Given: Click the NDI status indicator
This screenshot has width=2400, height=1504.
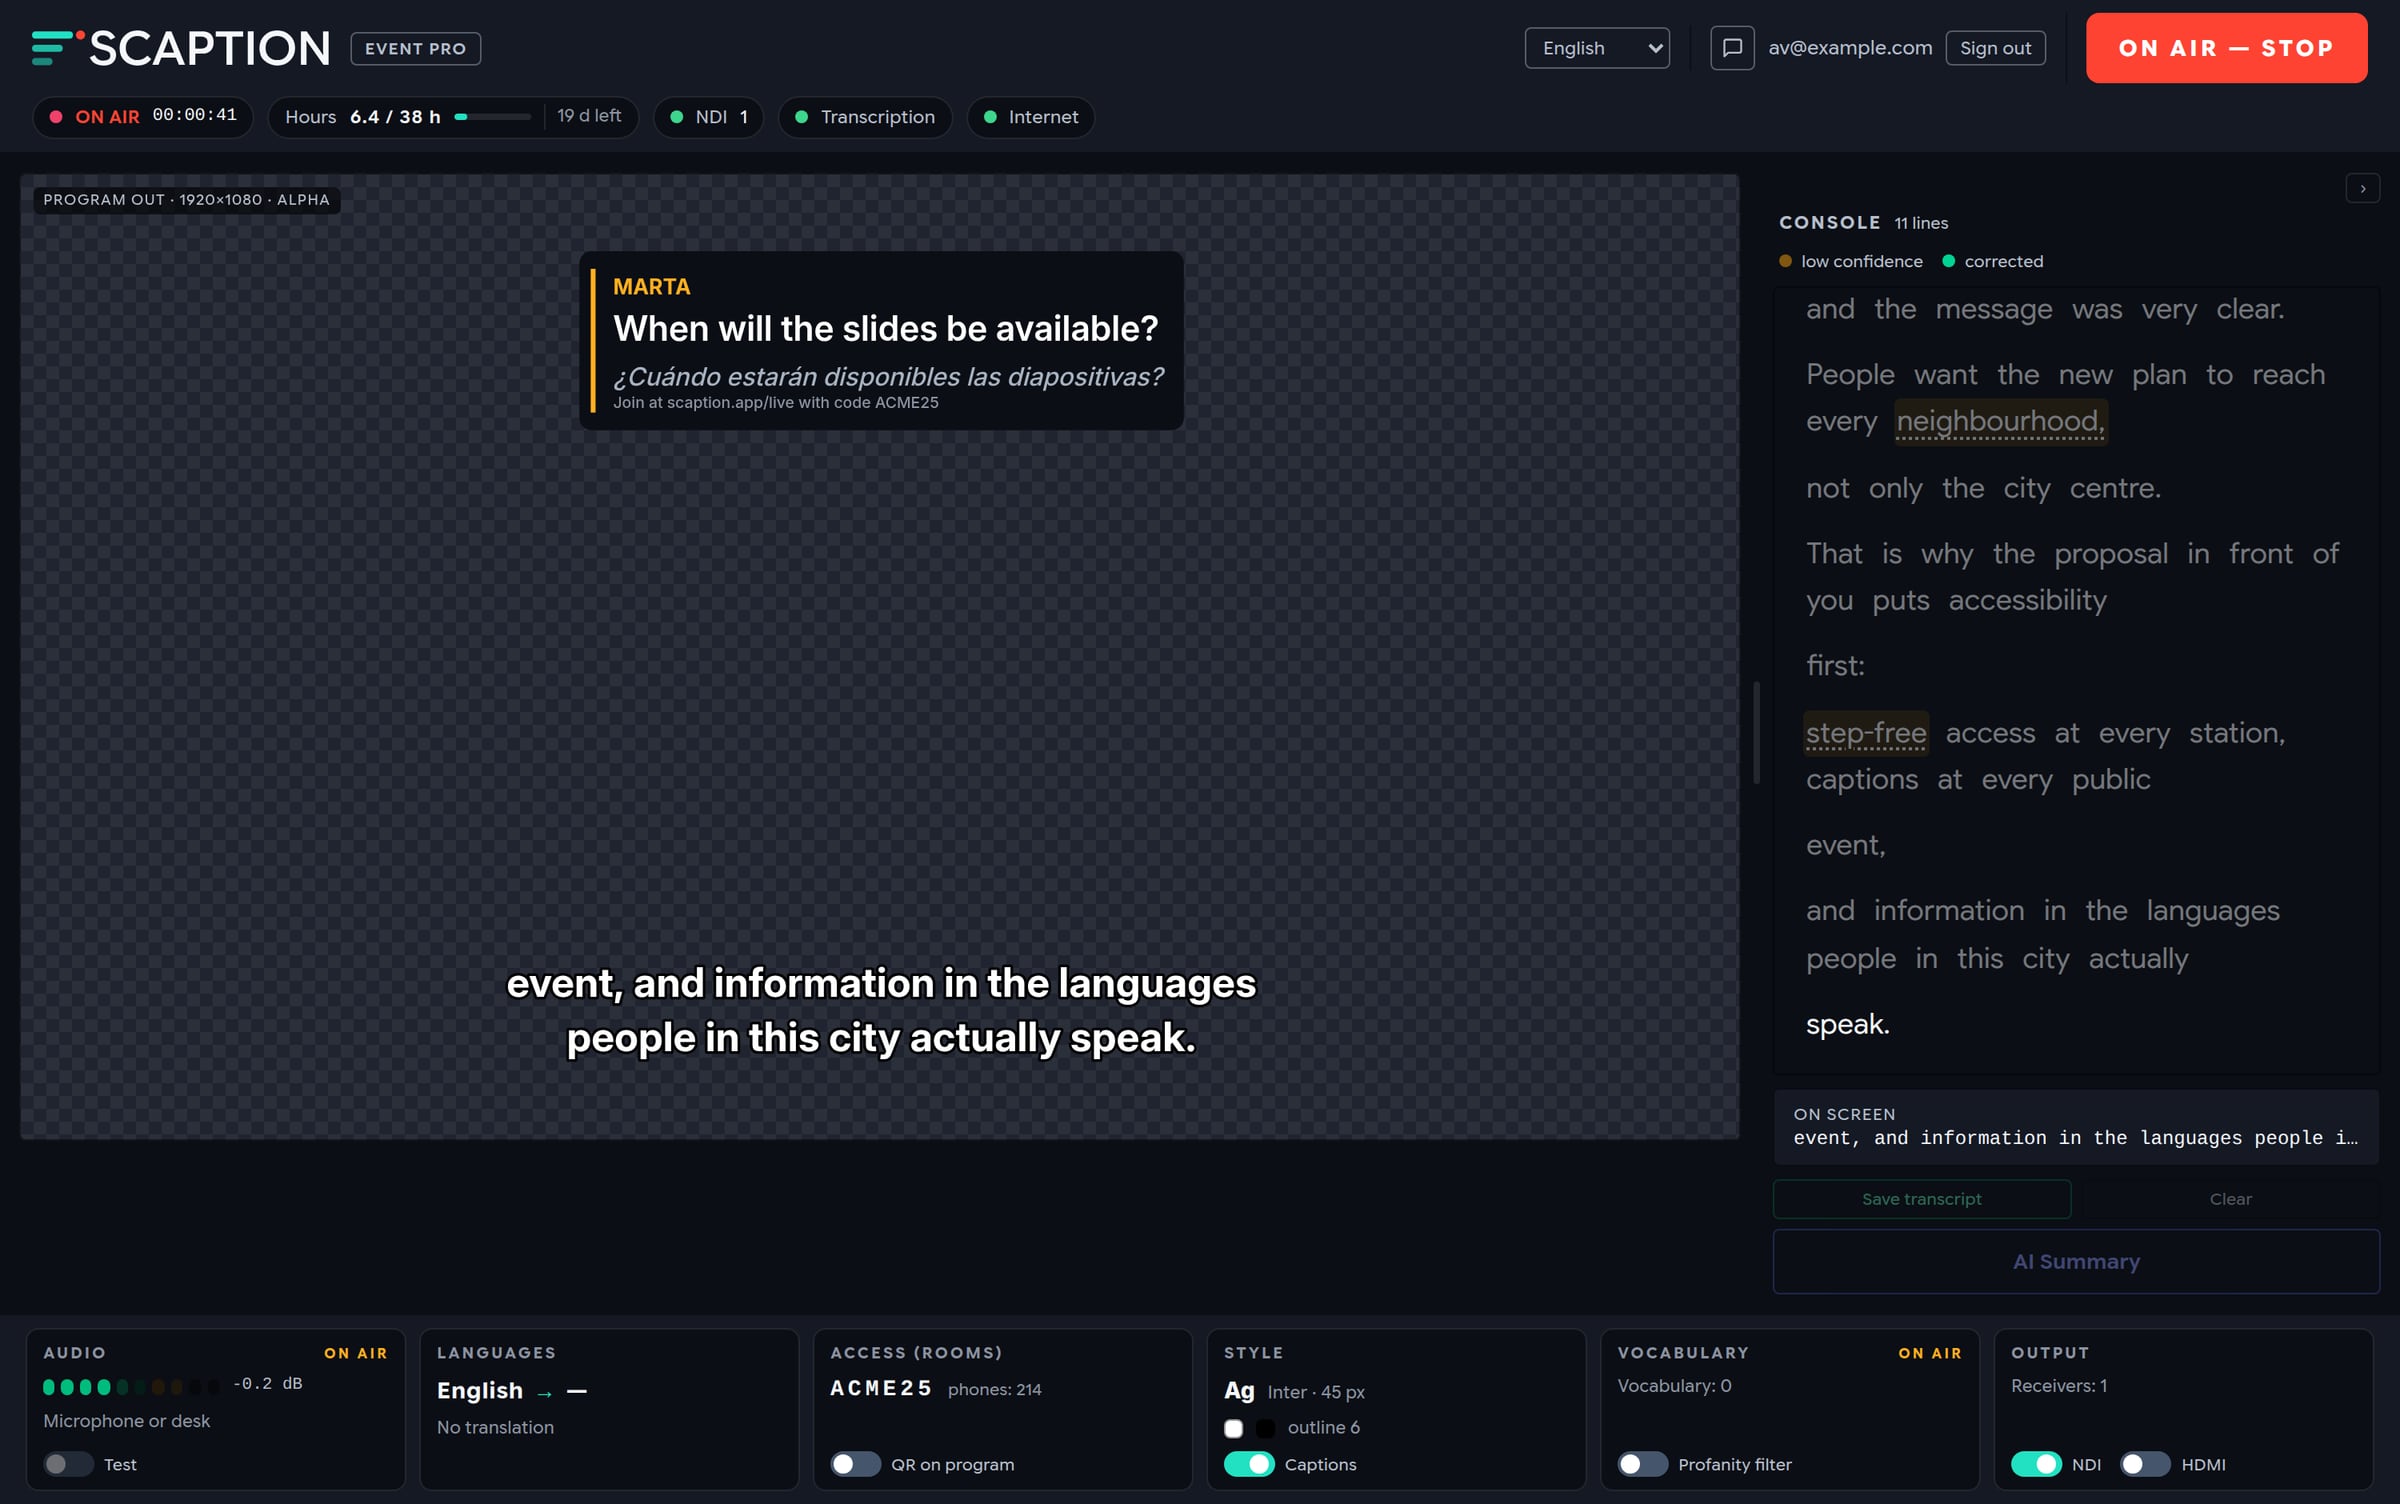Looking at the screenshot, I should pos(708,116).
